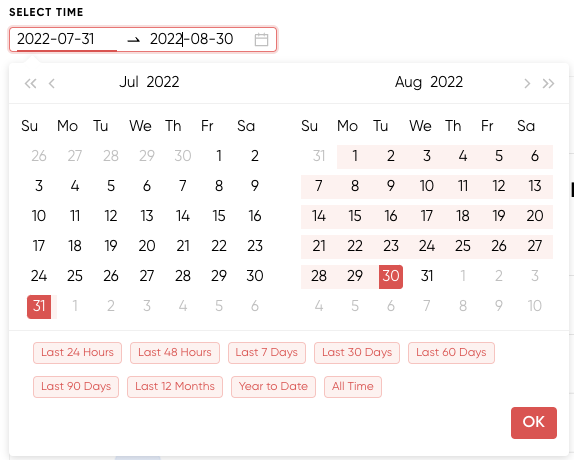This screenshot has height=460, width=574.
Task: Click the calendar icon in date field
Action: 261,40
